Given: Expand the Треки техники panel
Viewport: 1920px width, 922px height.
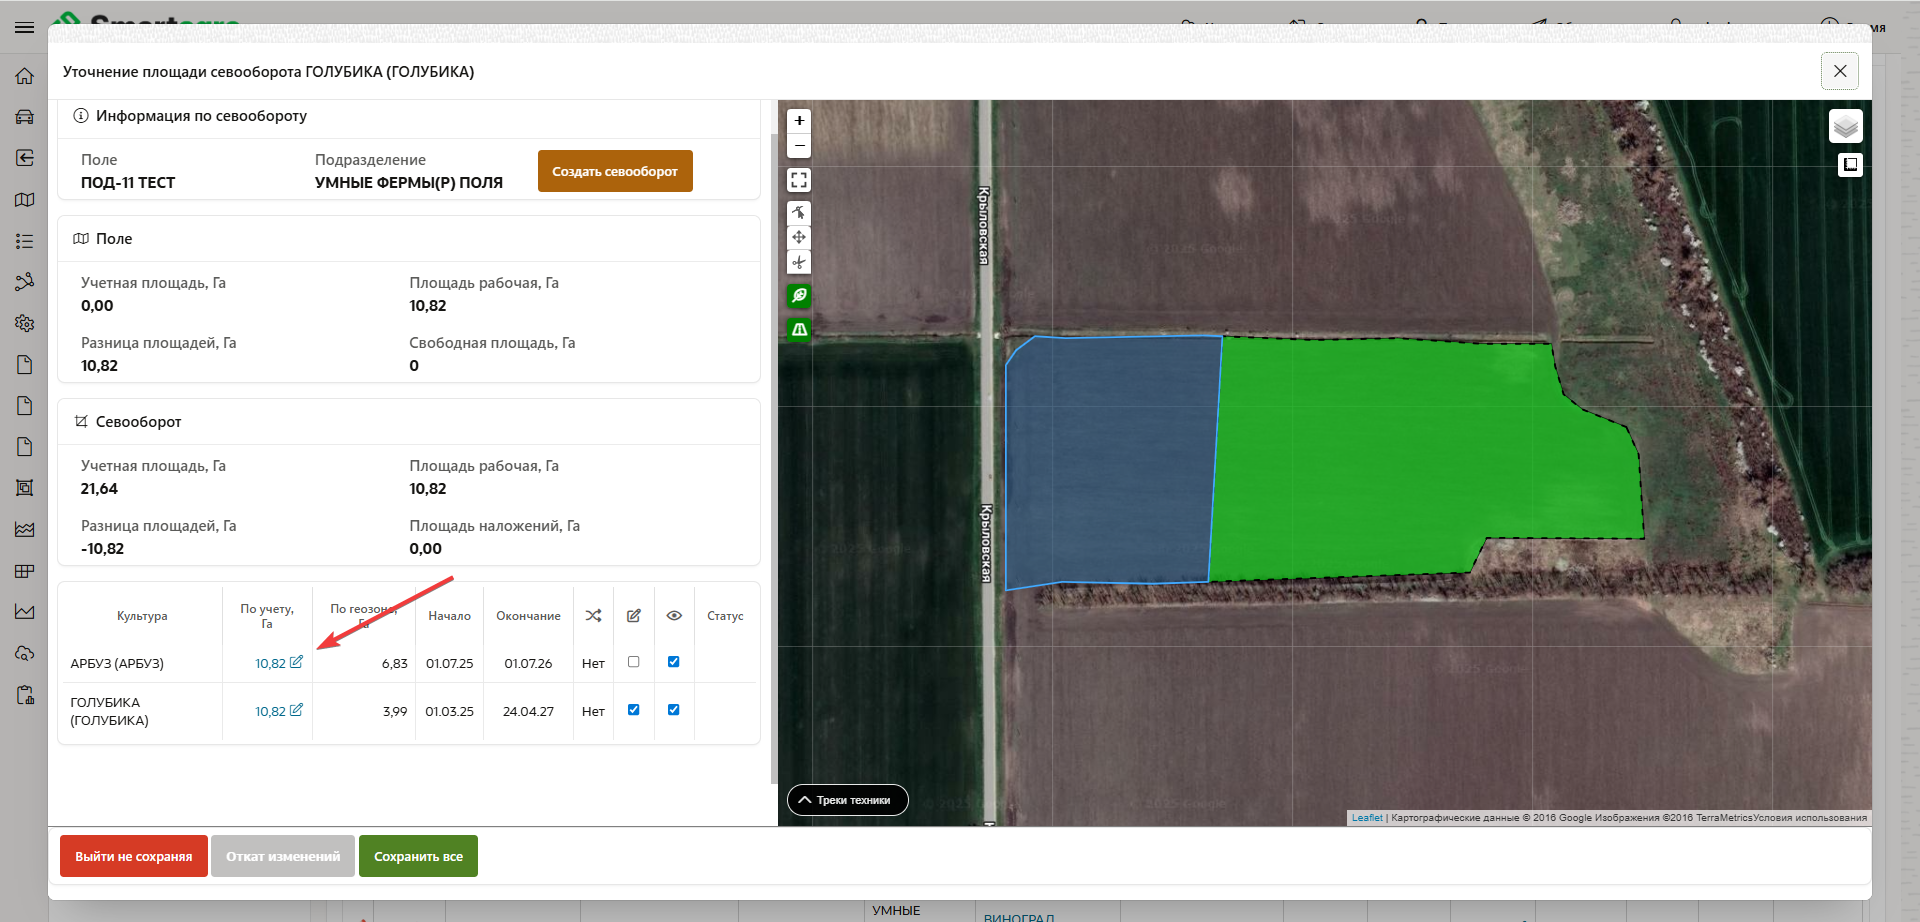Looking at the screenshot, I should tap(847, 800).
